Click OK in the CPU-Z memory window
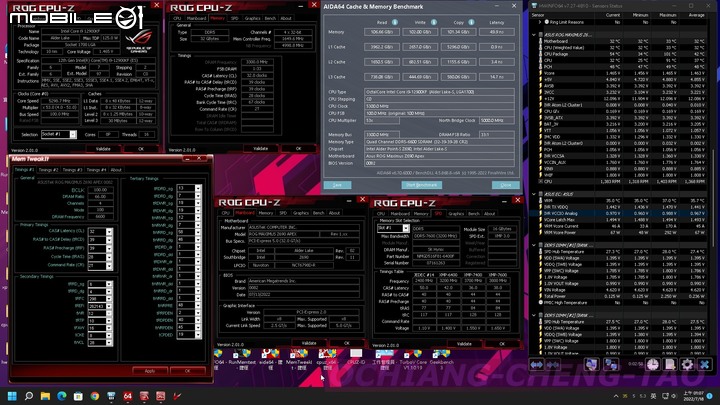Screen dimensions: 720x405 point(298,148)
